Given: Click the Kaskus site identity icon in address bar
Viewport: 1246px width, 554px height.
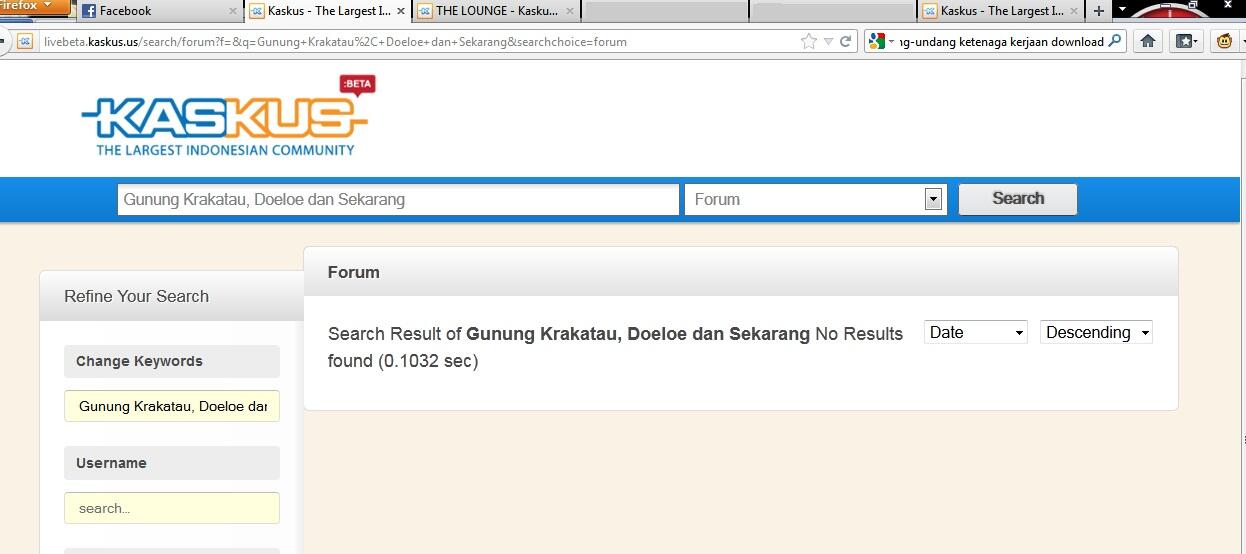Looking at the screenshot, I should click(x=25, y=41).
